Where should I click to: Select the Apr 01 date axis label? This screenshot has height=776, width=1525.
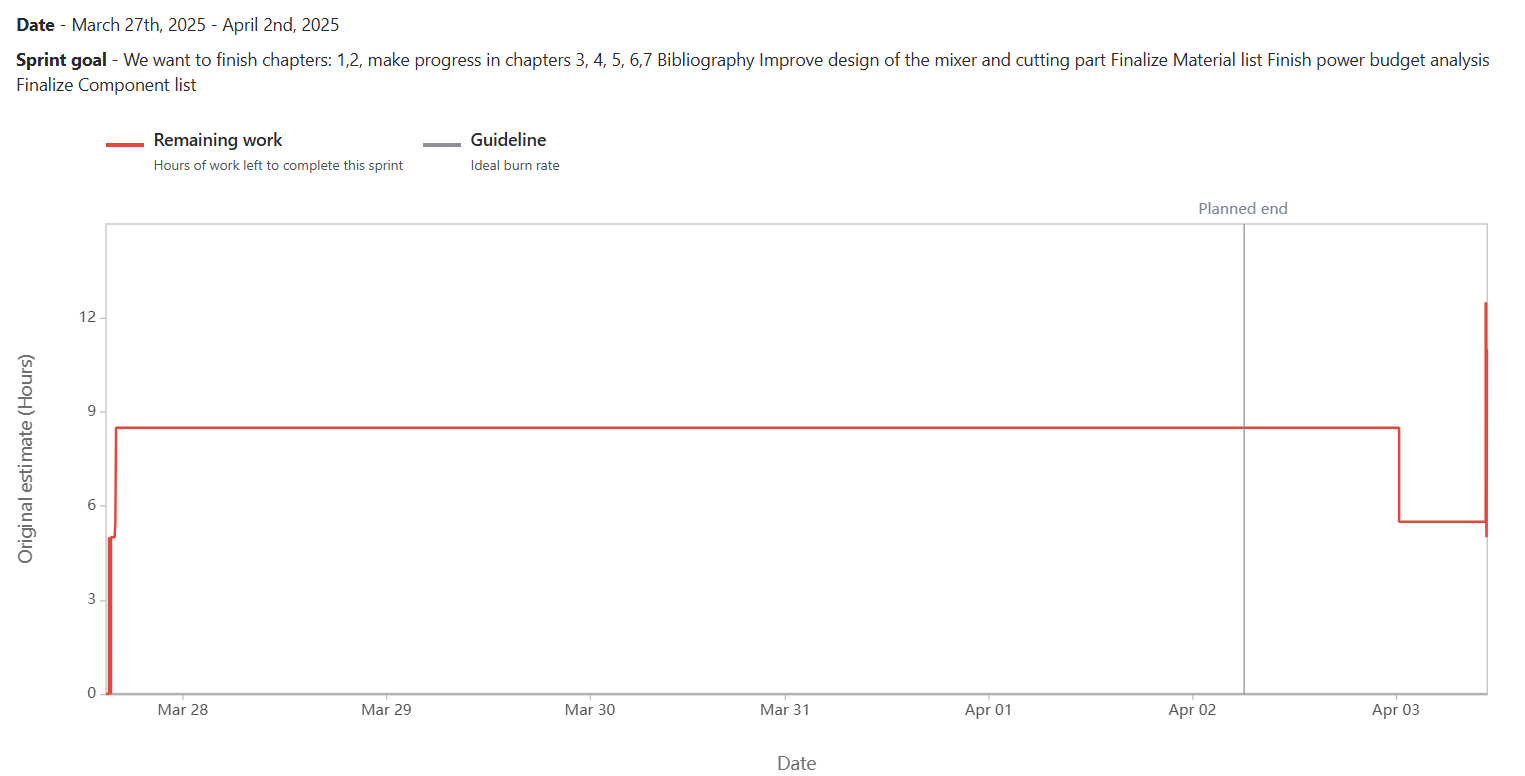pyautogui.click(x=989, y=711)
